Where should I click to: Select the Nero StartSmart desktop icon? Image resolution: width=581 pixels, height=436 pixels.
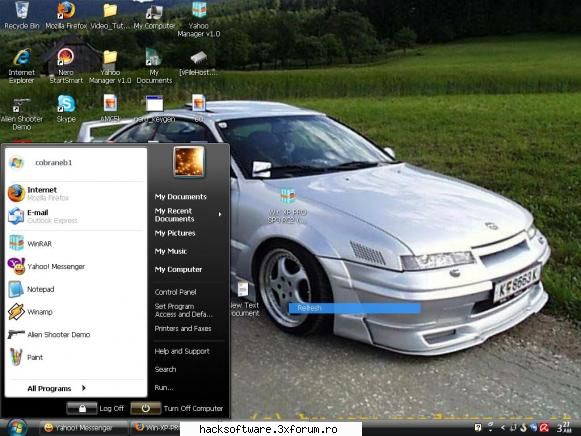[66, 66]
